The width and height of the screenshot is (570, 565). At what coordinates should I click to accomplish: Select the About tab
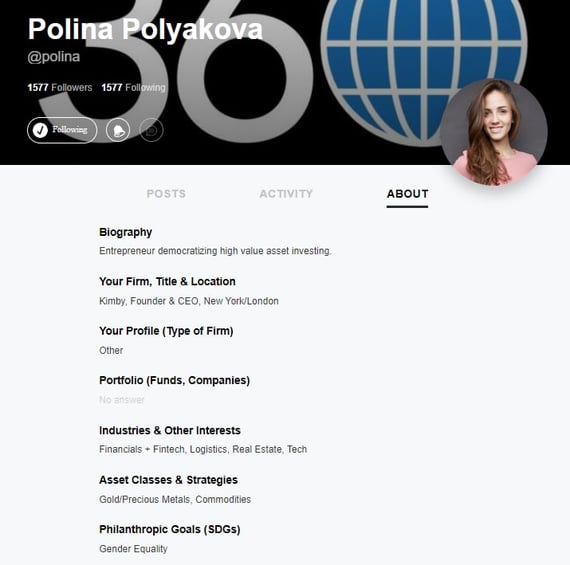coord(408,194)
